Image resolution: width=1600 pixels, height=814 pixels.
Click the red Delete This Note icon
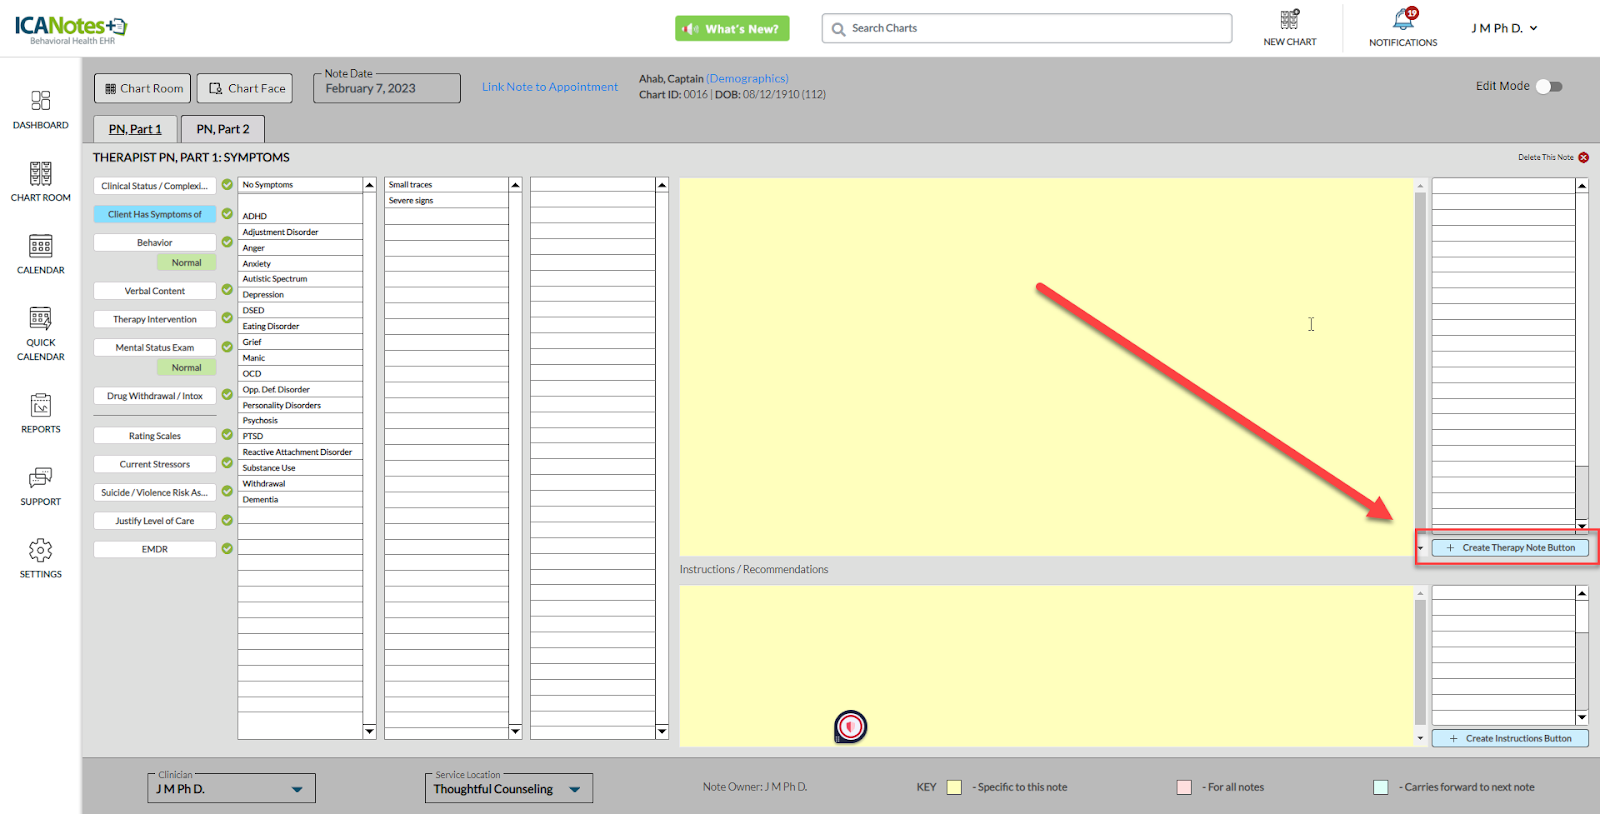(x=1584, y=157)
